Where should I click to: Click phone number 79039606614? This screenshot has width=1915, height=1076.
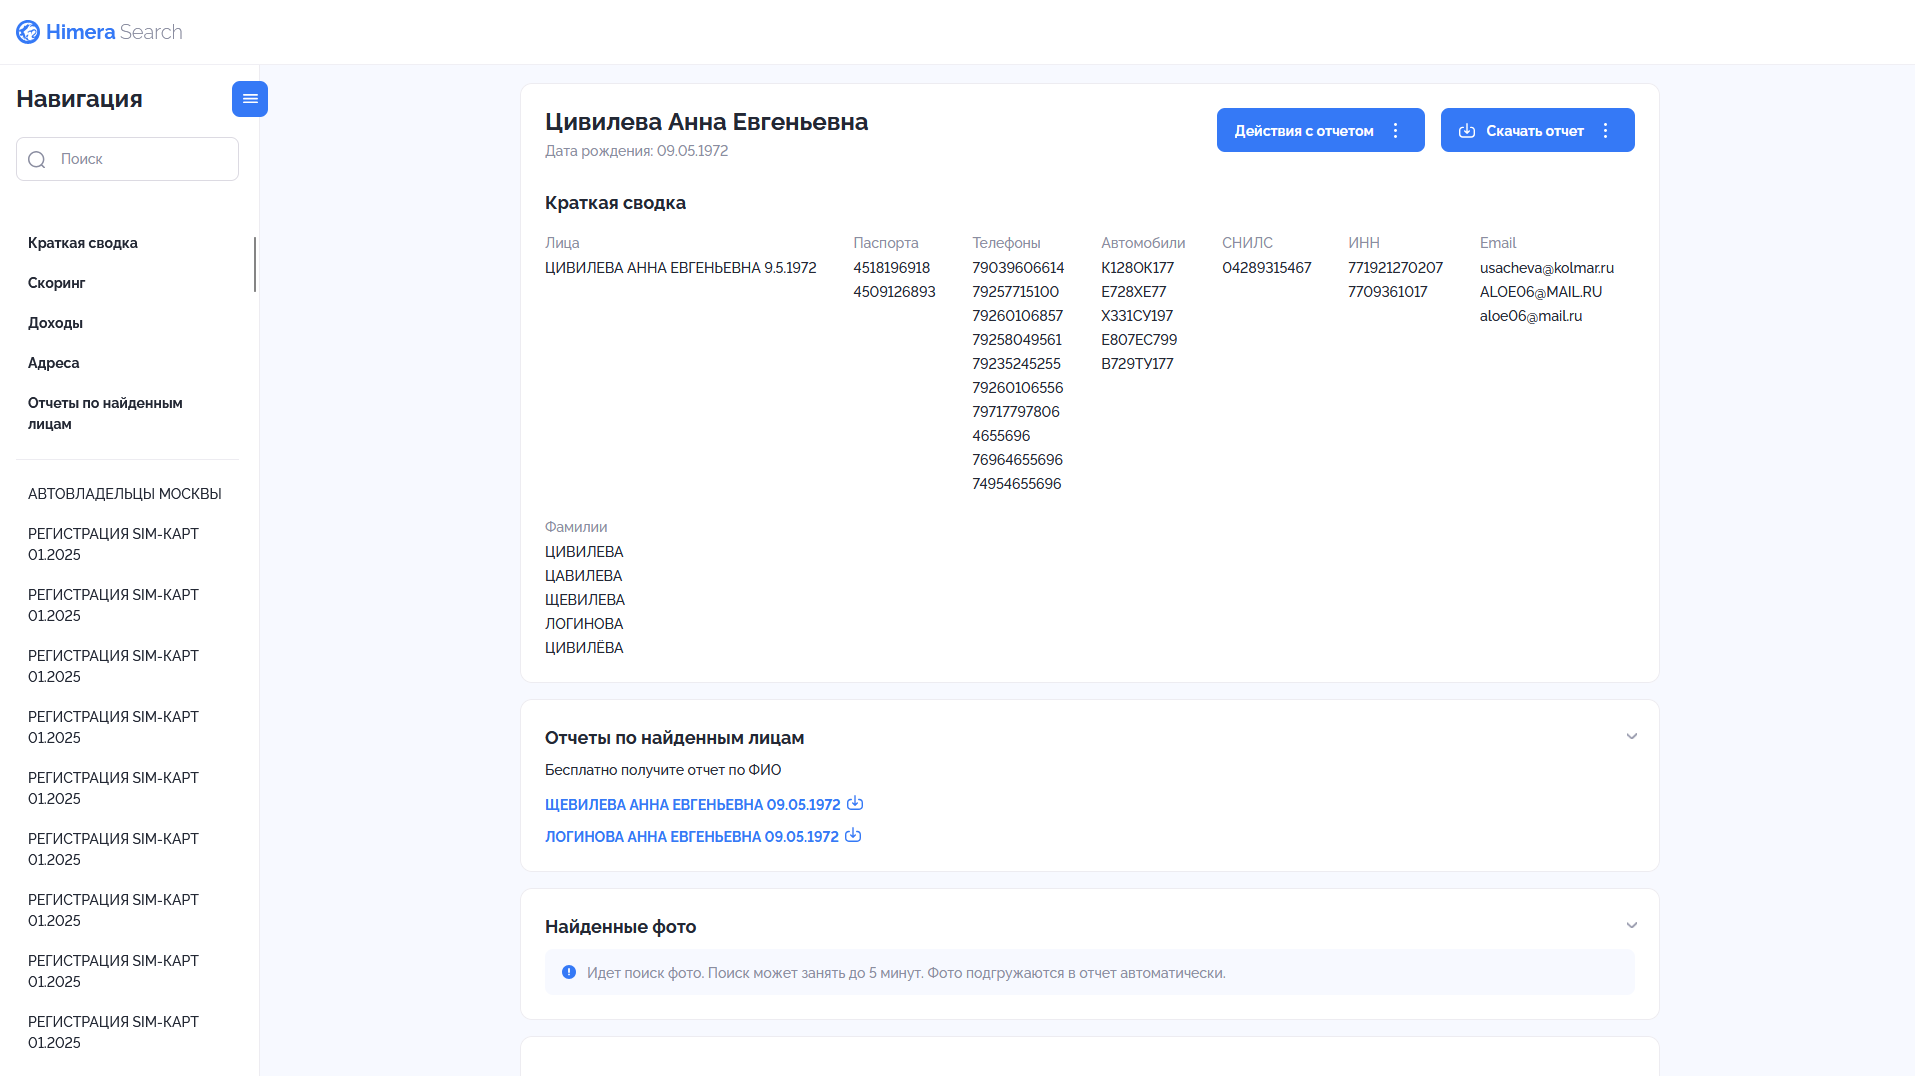pos(1018,268)
